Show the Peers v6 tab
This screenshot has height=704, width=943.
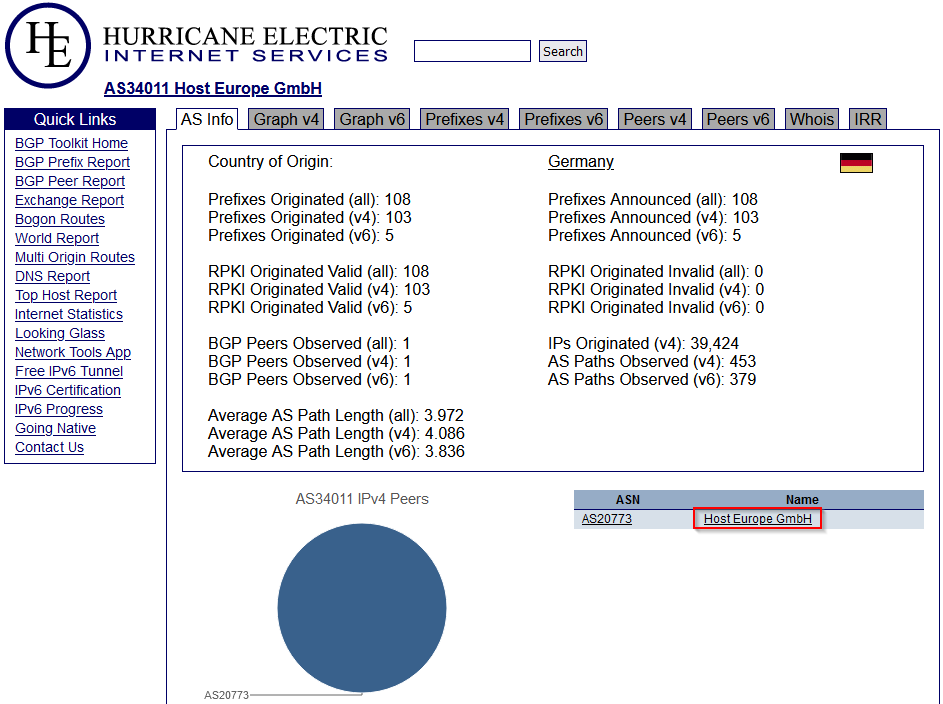[738, 119]
